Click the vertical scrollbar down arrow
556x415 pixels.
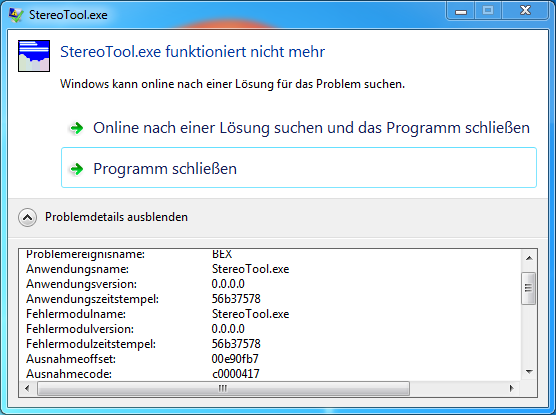(x=529, y=372)
